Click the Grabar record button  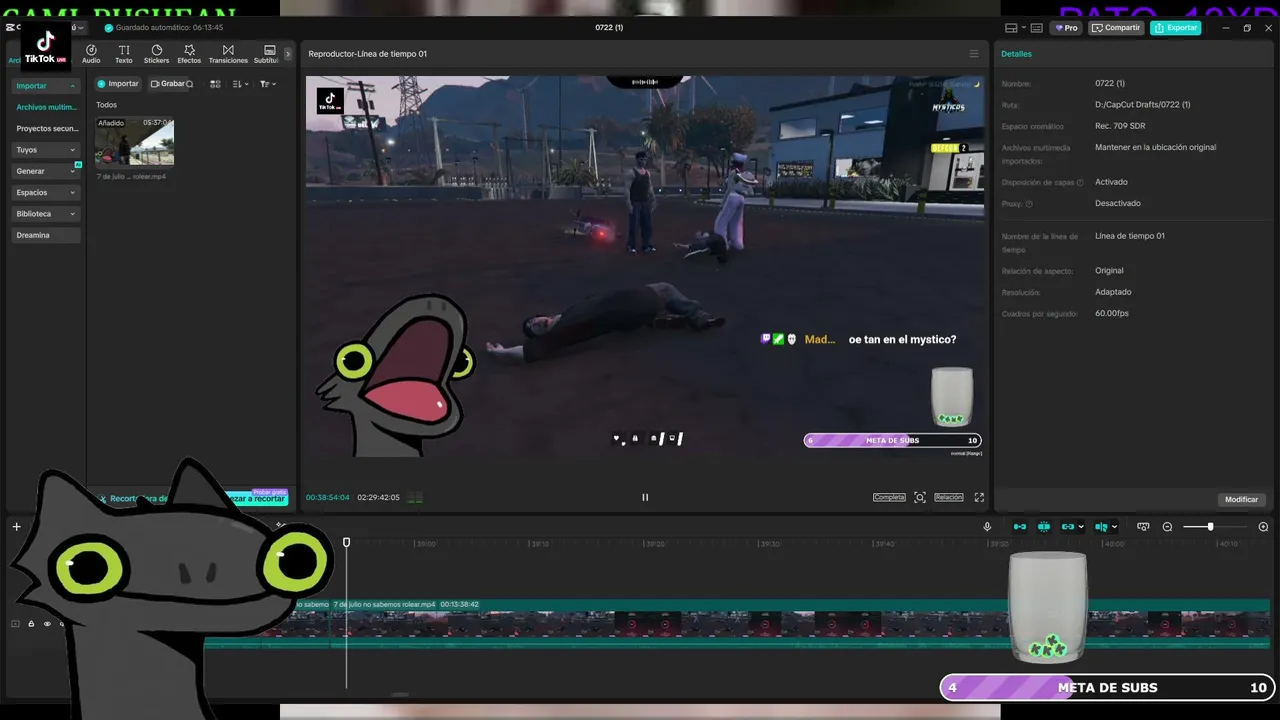pyautogui.click(x=167, y=84)
